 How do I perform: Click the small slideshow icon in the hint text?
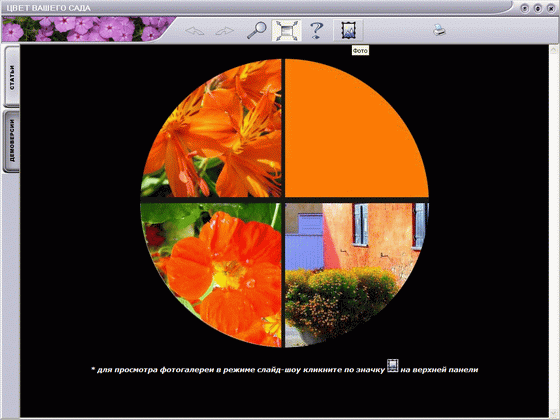tap(392, 366)
